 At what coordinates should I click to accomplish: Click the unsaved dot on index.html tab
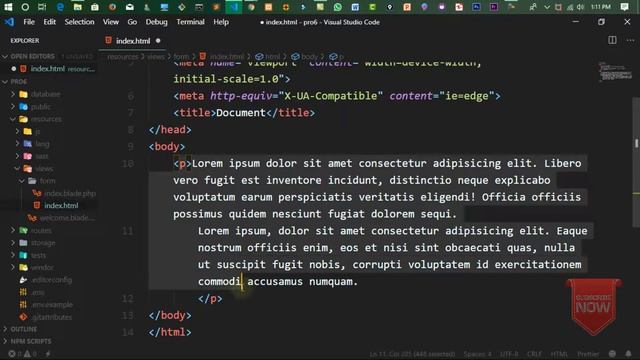click(x=158, y=41)
